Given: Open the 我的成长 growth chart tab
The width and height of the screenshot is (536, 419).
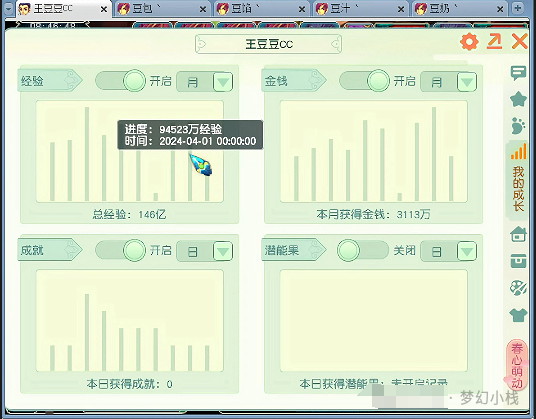Looking at the screenshot, I should click(x=518, y=179).
